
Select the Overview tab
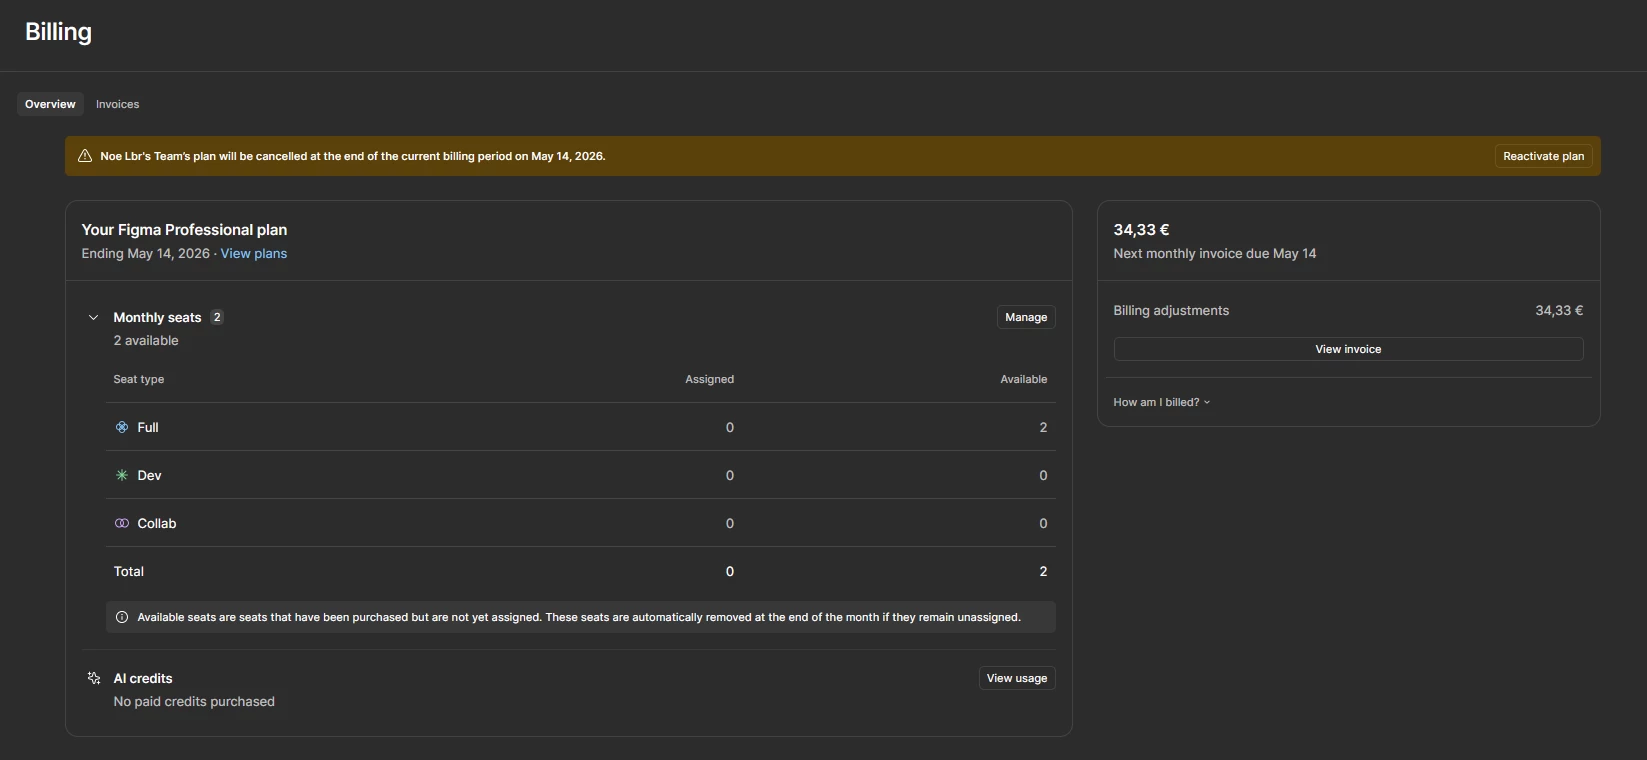coord(50,104)
